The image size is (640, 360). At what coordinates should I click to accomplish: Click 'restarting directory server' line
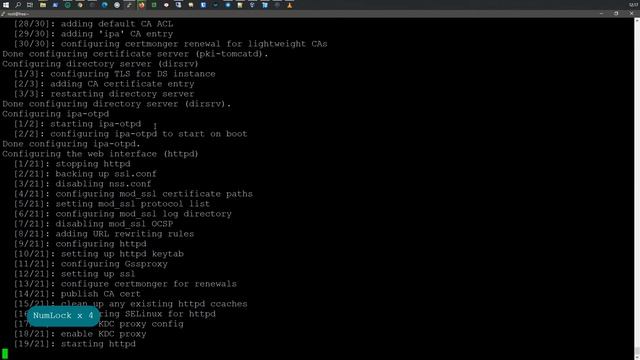[x=104, y=94]
